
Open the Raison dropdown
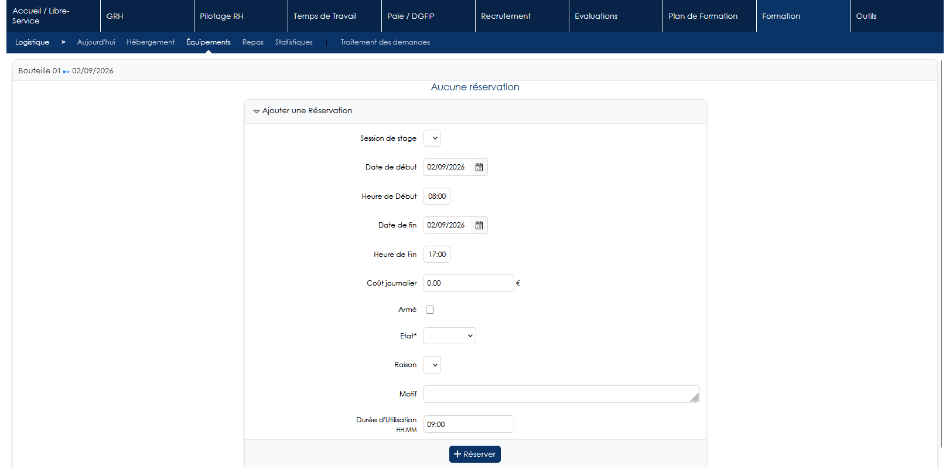432,365
